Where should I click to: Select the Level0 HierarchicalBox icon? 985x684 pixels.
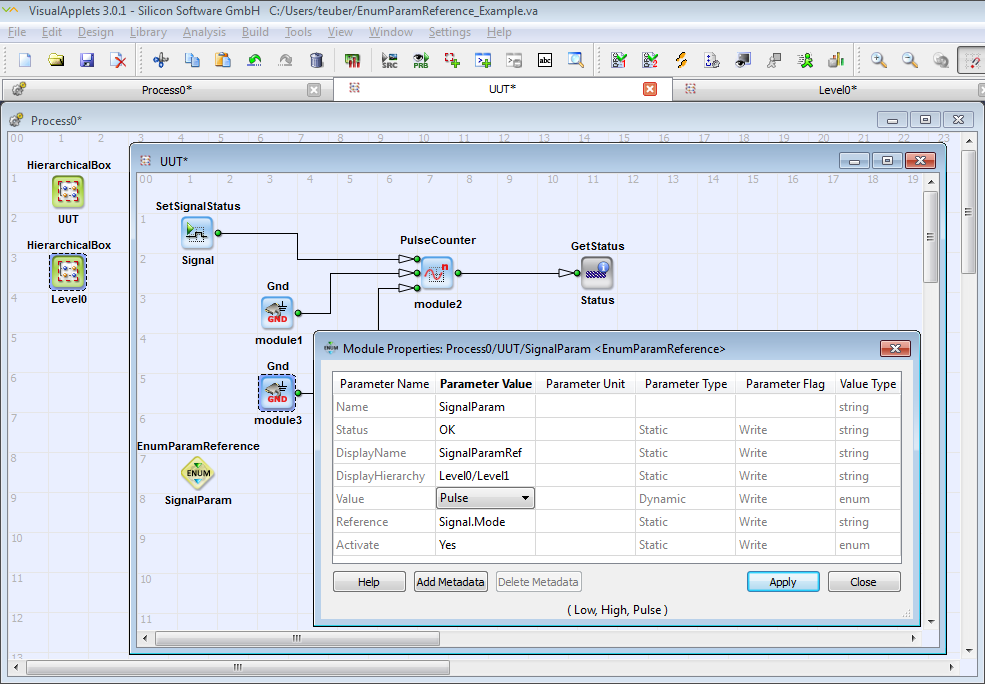point(68,270)
